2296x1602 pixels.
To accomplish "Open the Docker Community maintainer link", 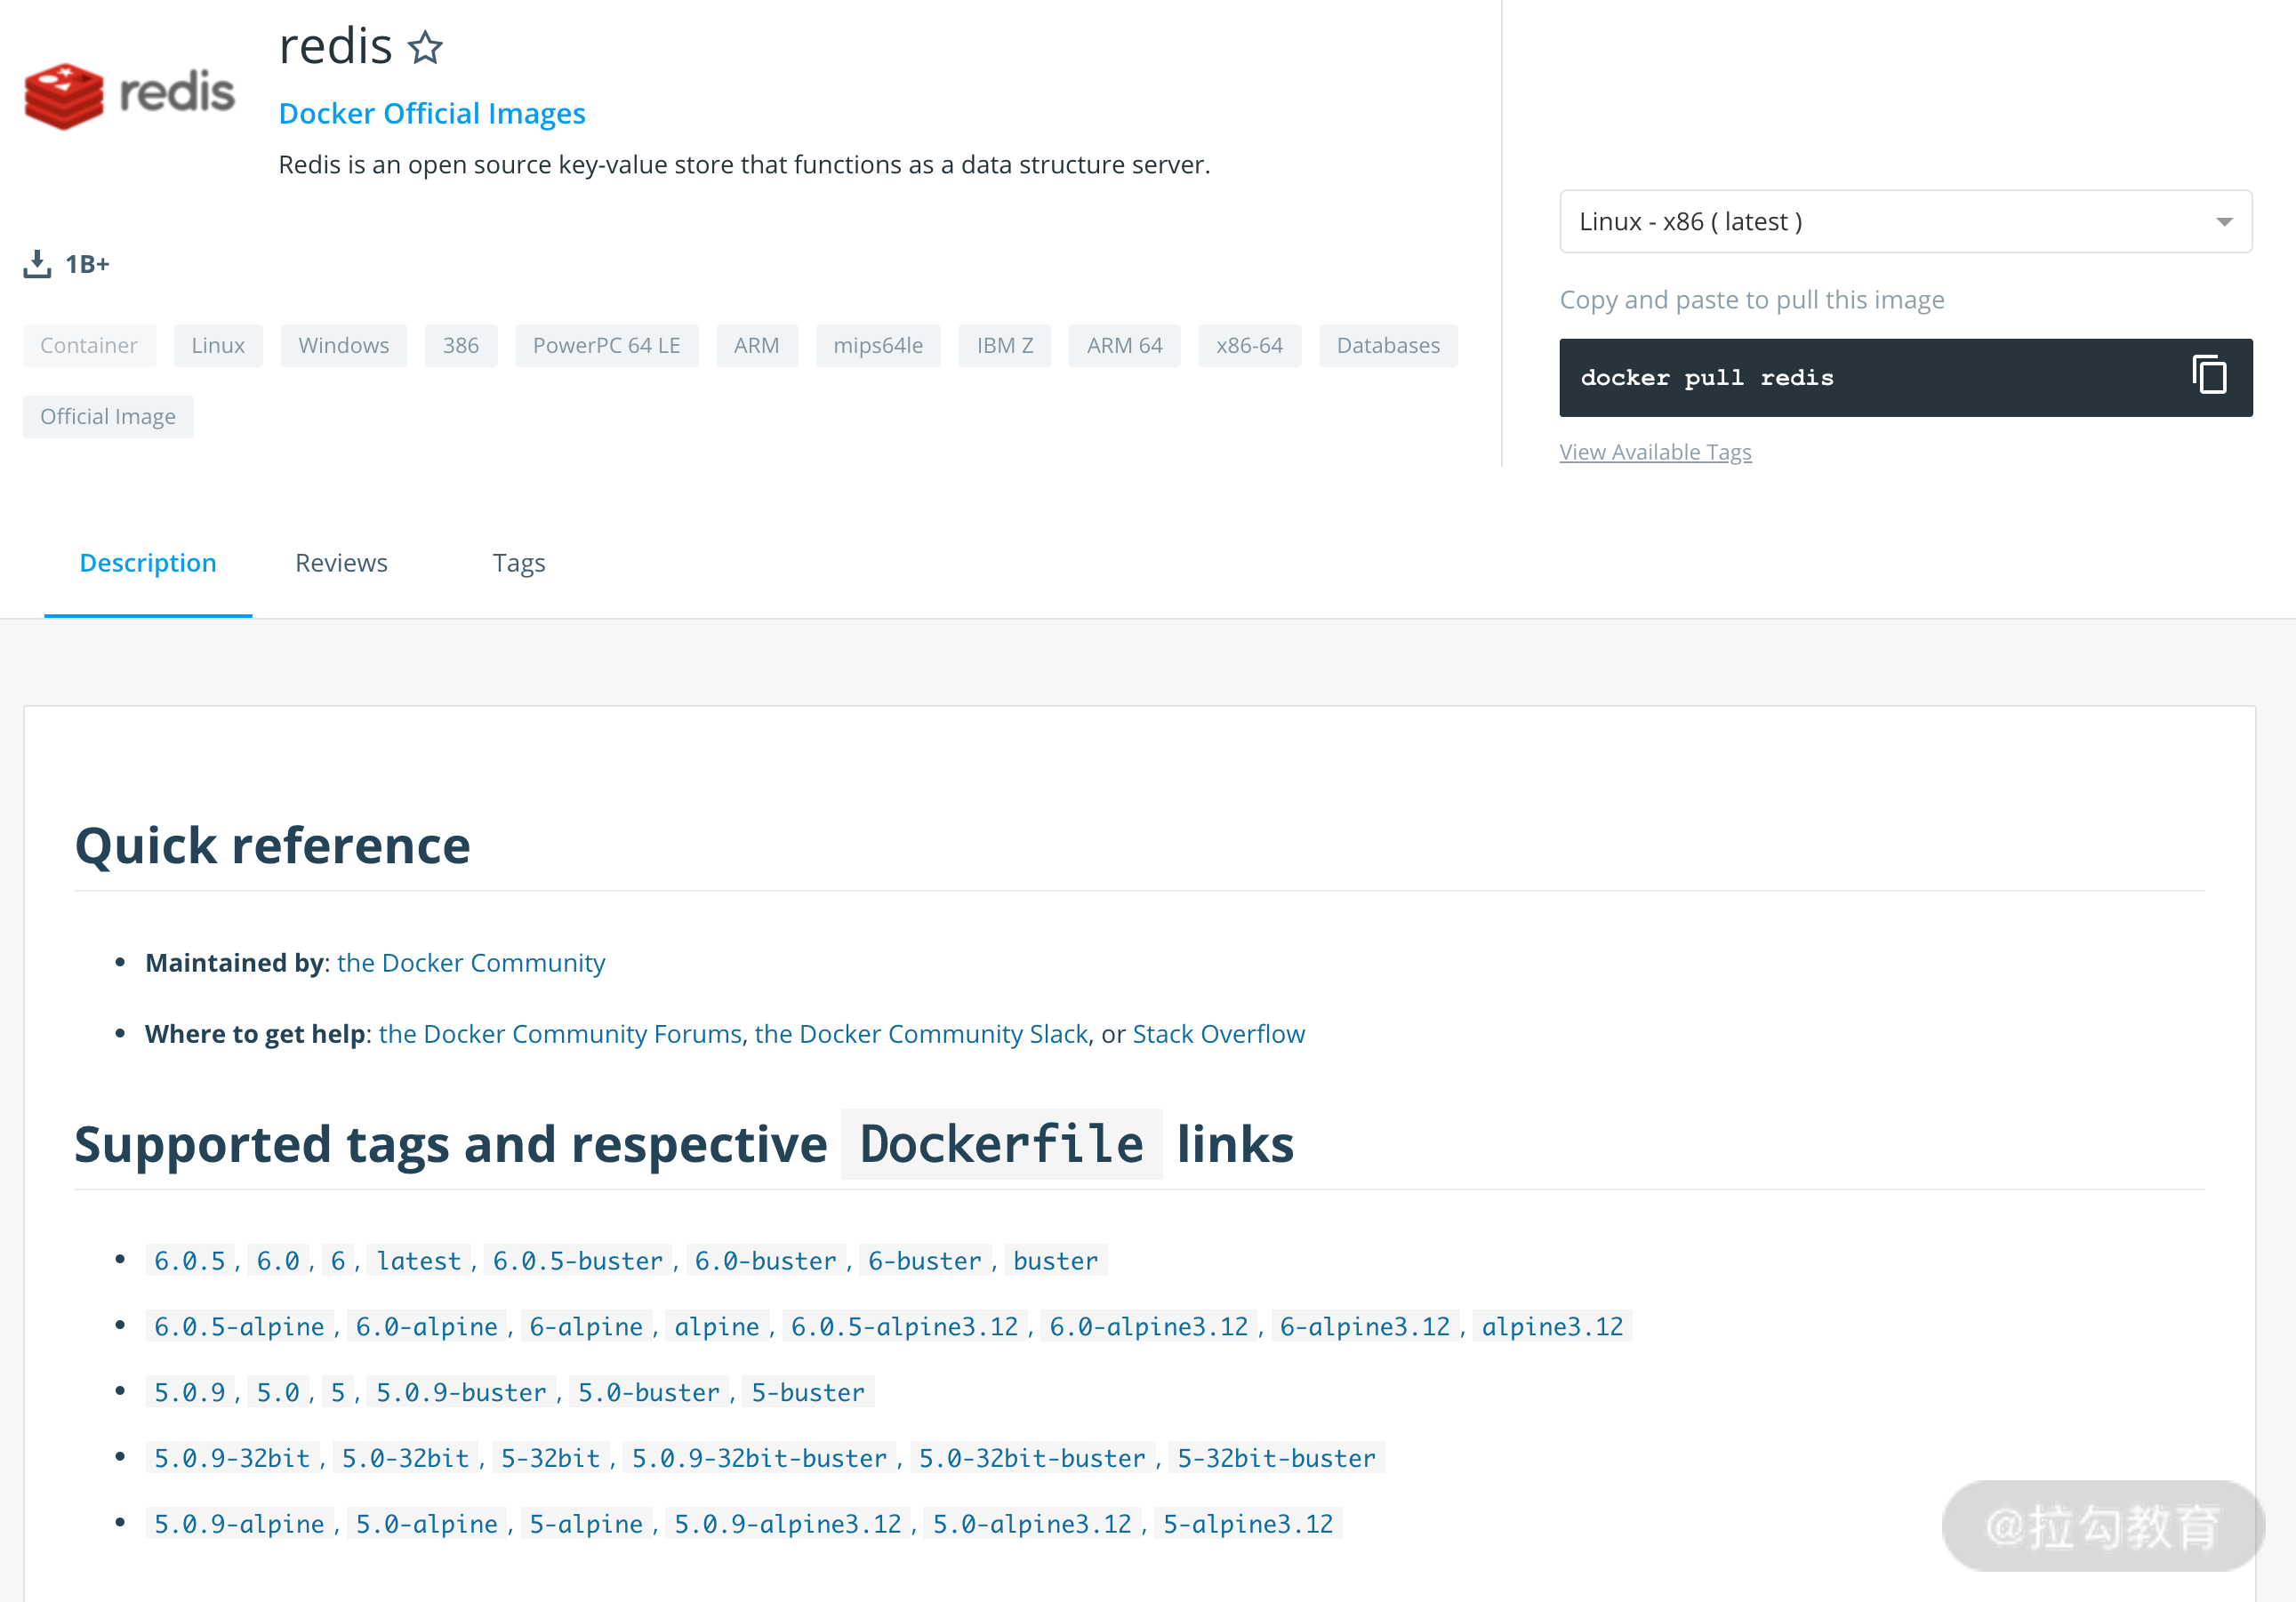I will pos(471,962).
